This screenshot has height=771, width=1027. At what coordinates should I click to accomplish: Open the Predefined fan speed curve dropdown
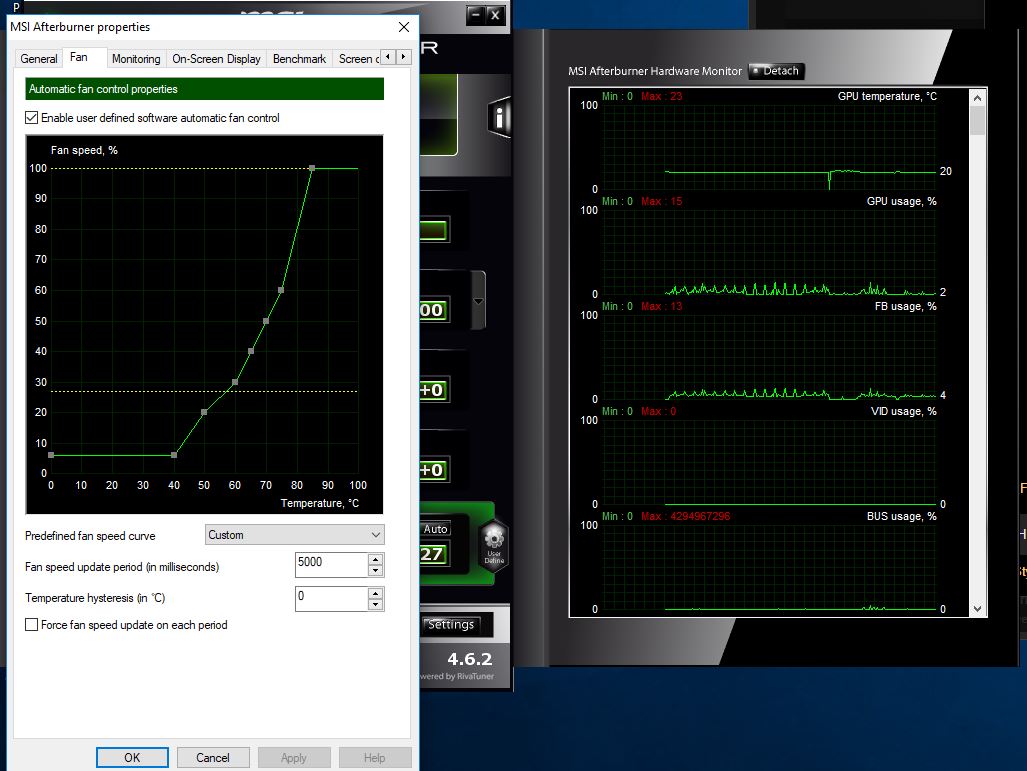pyautogui.click(x=294, y=535)
